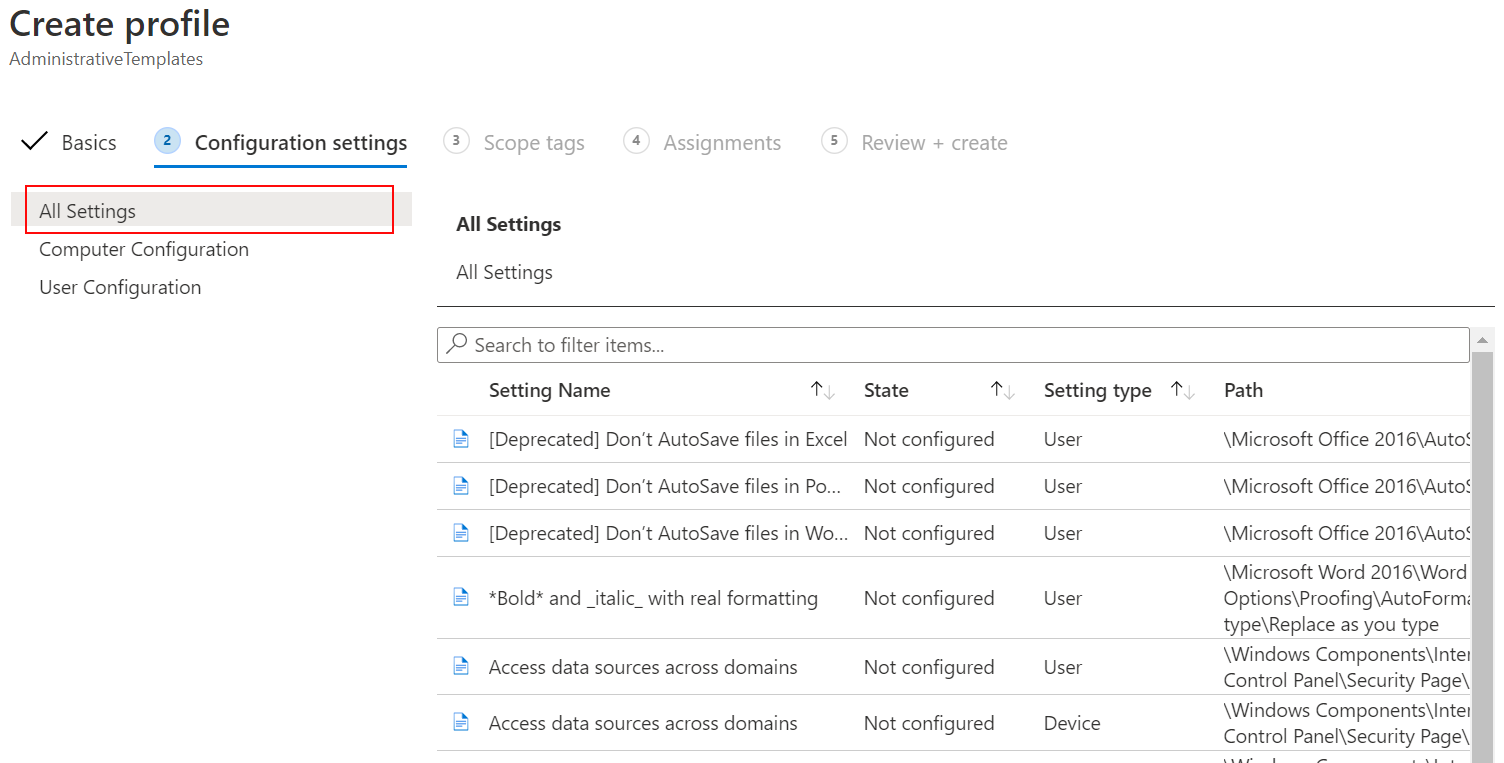
Task: Click document icon for Don't AutoSave files in Po... row
Action: pyautogui.click(x=461, y=486)
